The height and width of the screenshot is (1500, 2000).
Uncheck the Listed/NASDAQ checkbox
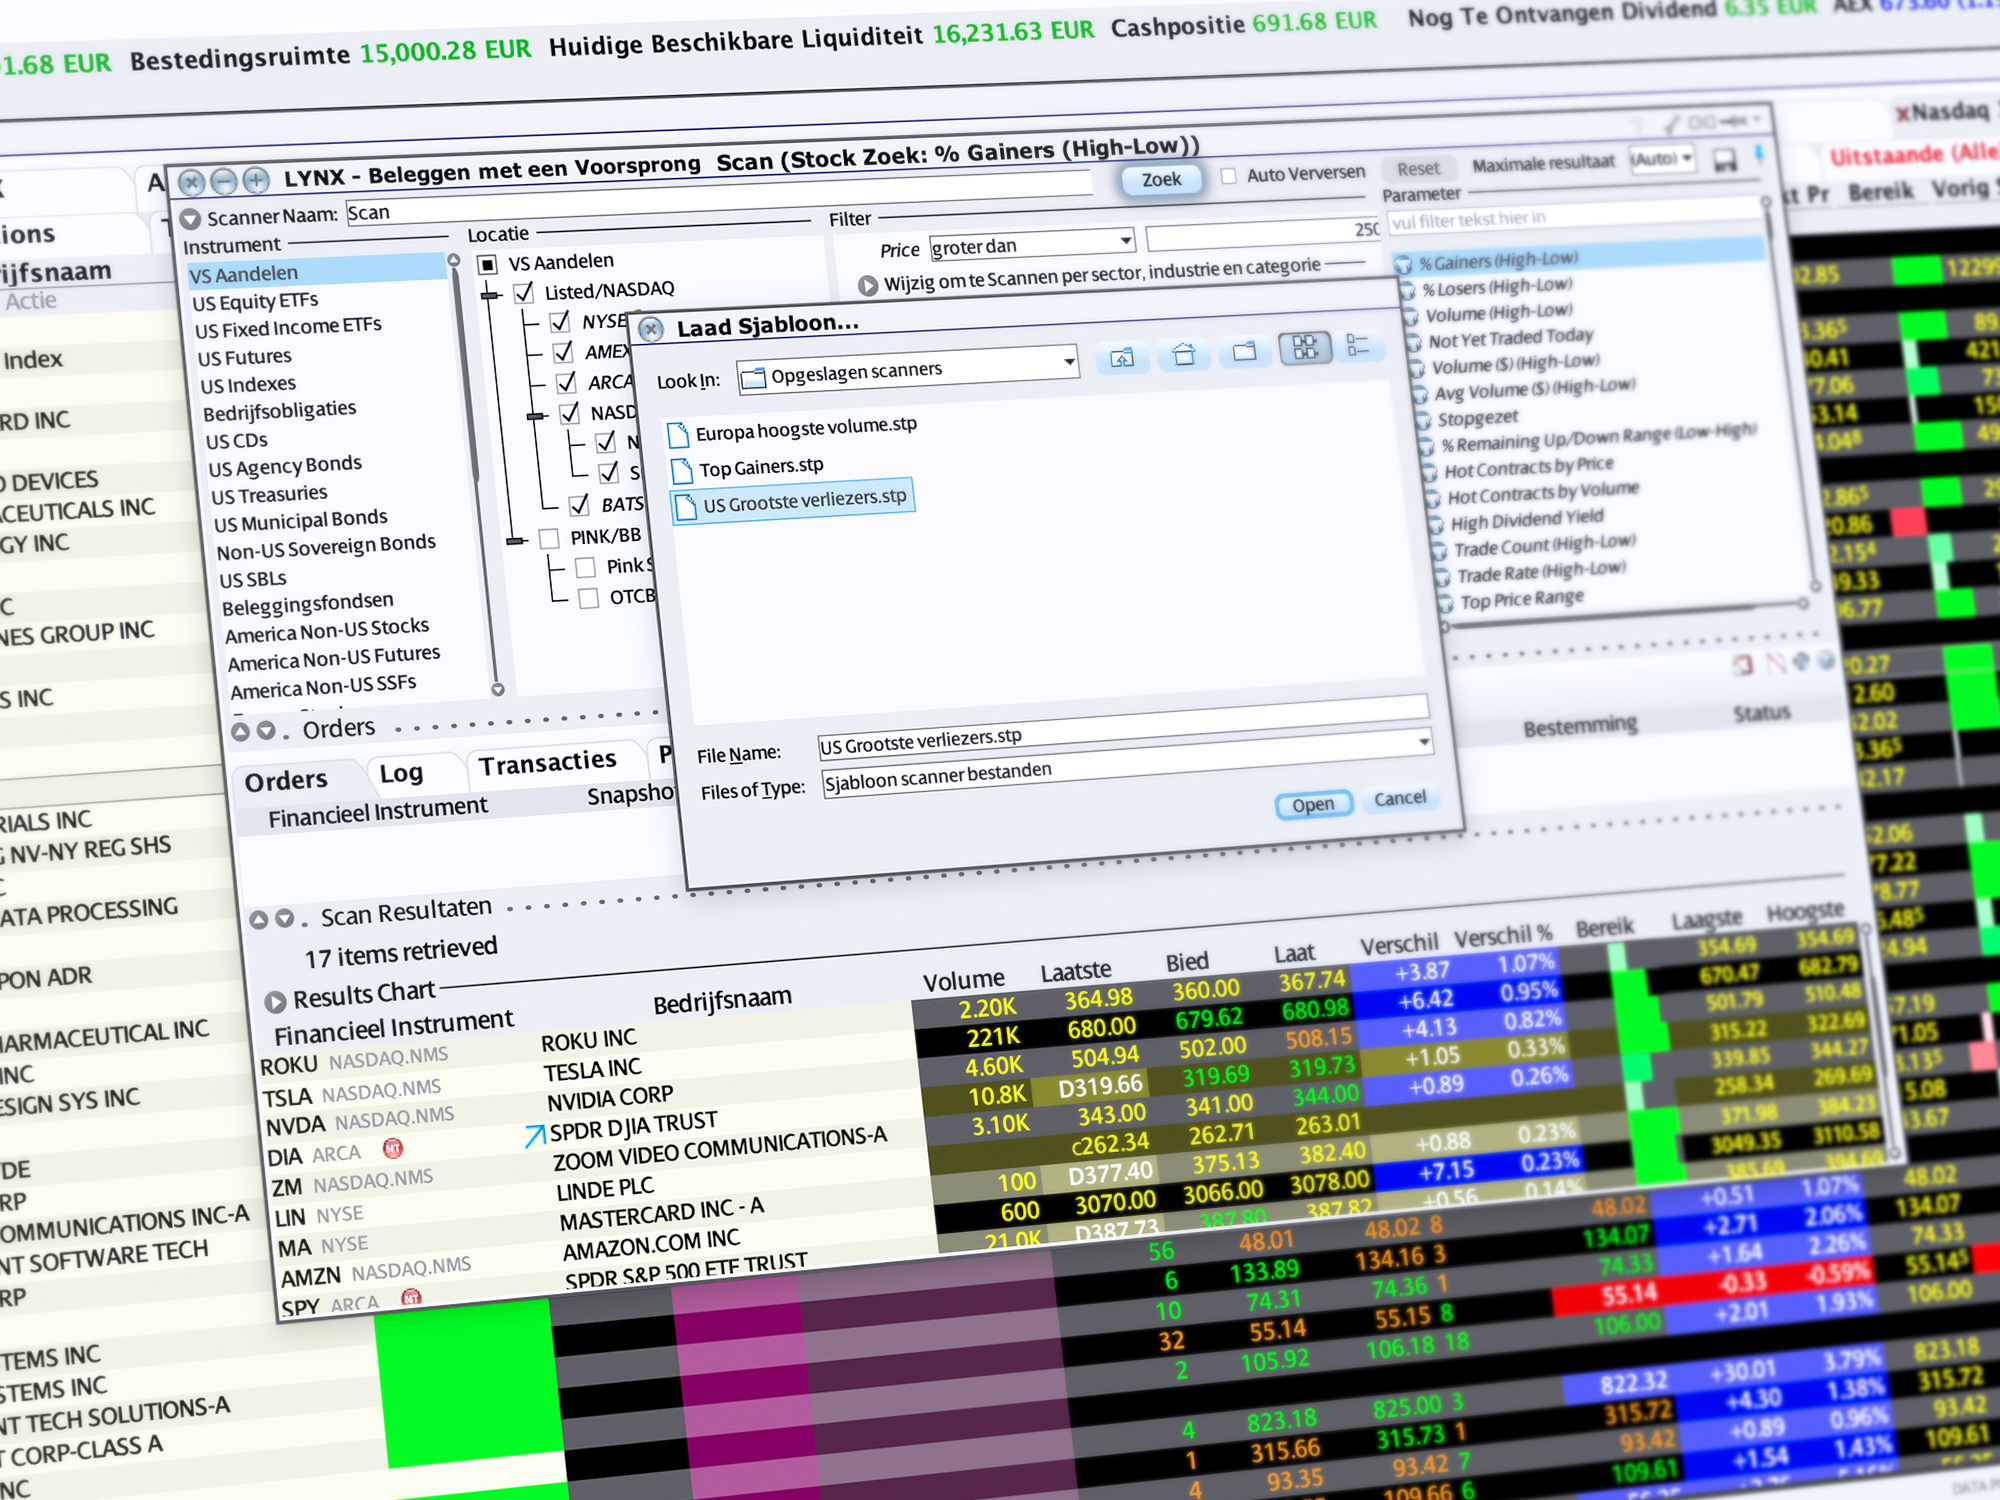(524, 293)
